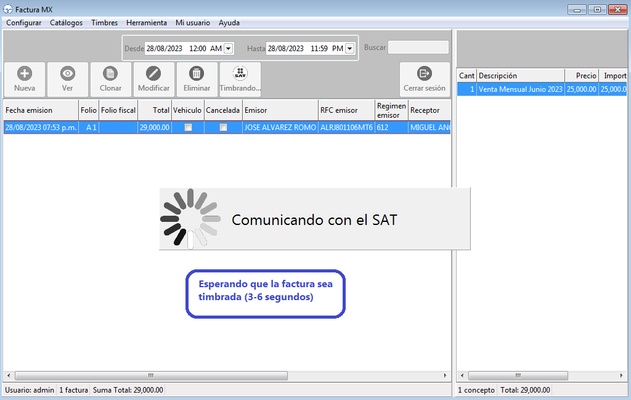Sort by Emisor column header
This screenshot has height=400, width=631.
[280, 110]
